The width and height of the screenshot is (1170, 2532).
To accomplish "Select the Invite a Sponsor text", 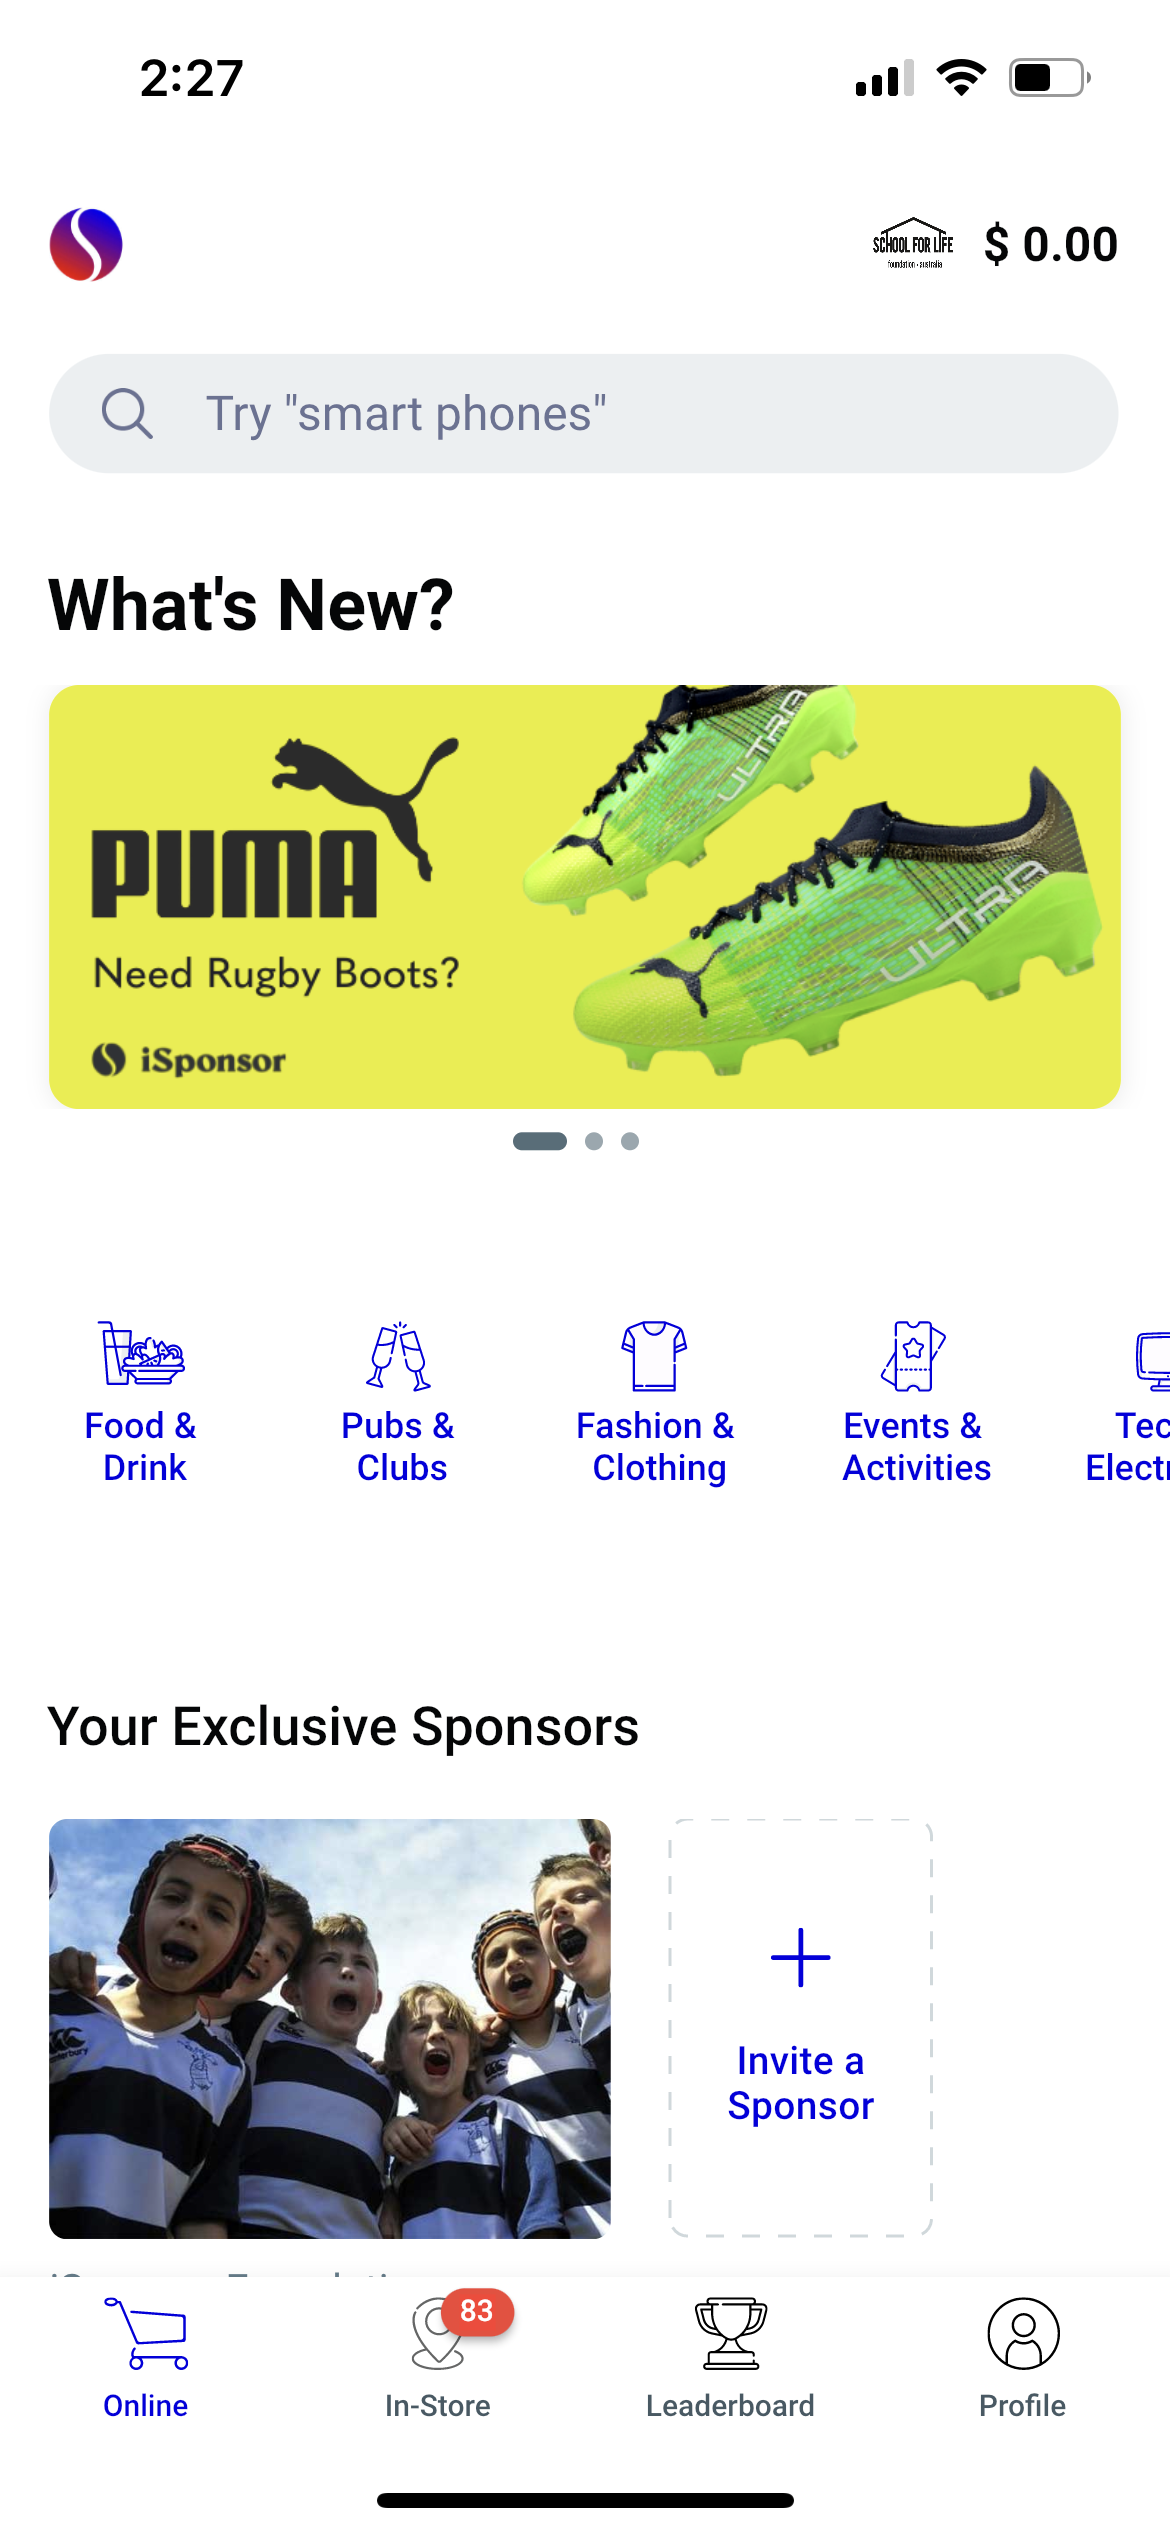I will point(800,2083).
